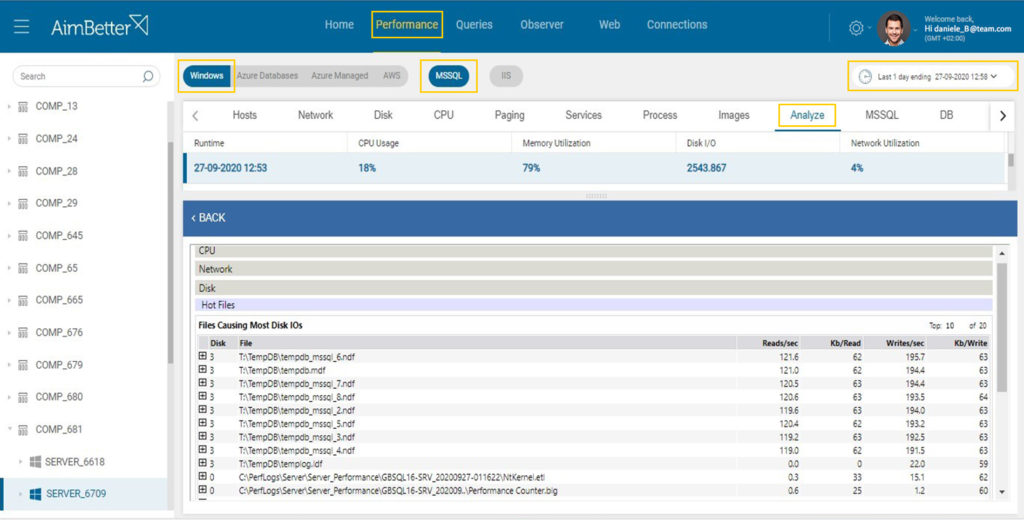
Task: Click the company icon next to COMP_645
Action: 23,236
